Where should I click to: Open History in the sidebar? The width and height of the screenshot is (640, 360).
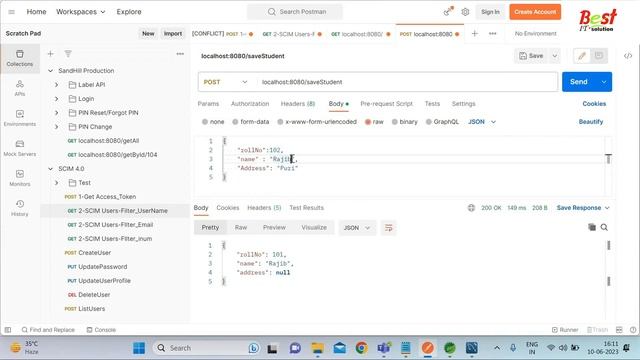point(20,208)
